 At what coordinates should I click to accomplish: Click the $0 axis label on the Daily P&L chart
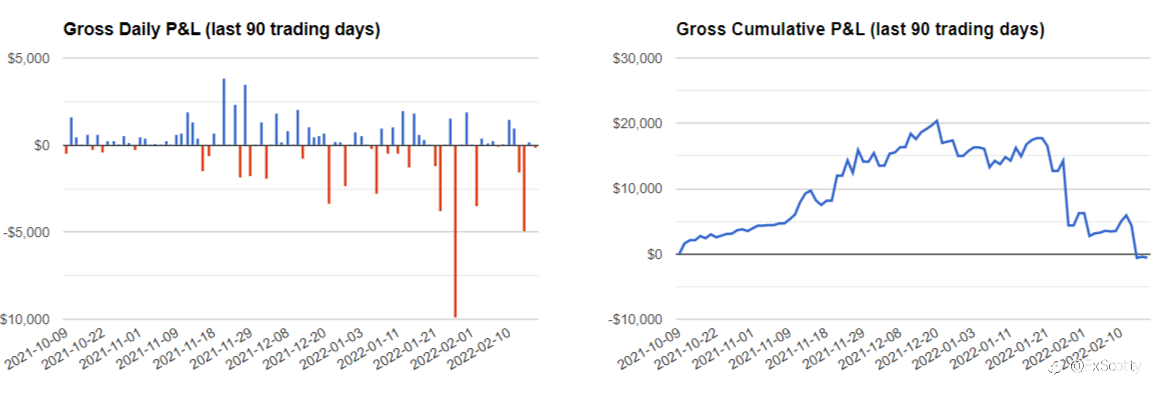pyautogui.click(x=42, y=145)
